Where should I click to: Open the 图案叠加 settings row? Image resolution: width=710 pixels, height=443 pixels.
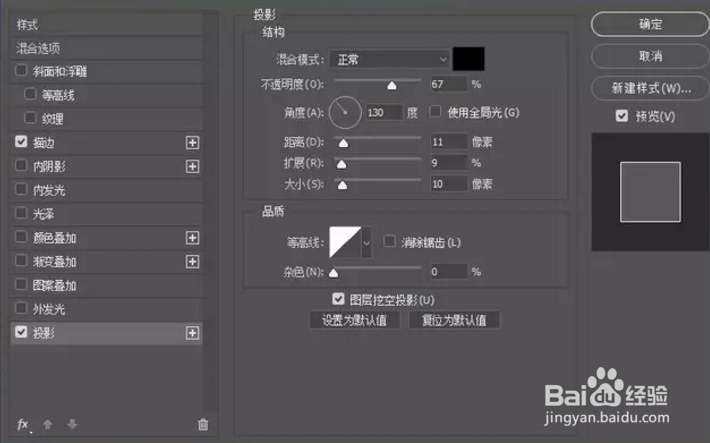[106, 285]
